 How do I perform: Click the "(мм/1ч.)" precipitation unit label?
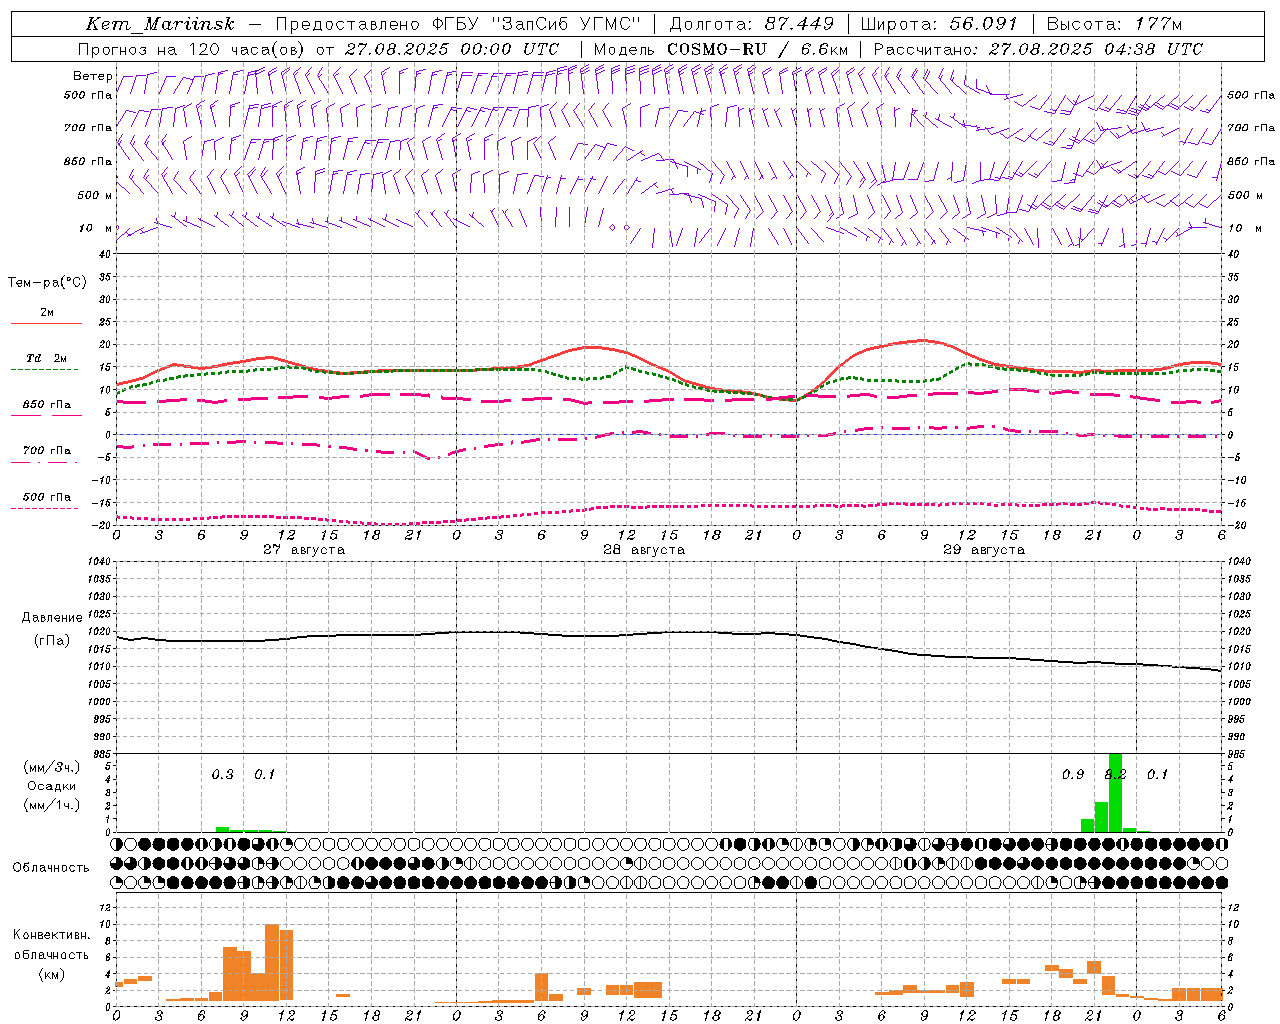[x=52, y=805]
